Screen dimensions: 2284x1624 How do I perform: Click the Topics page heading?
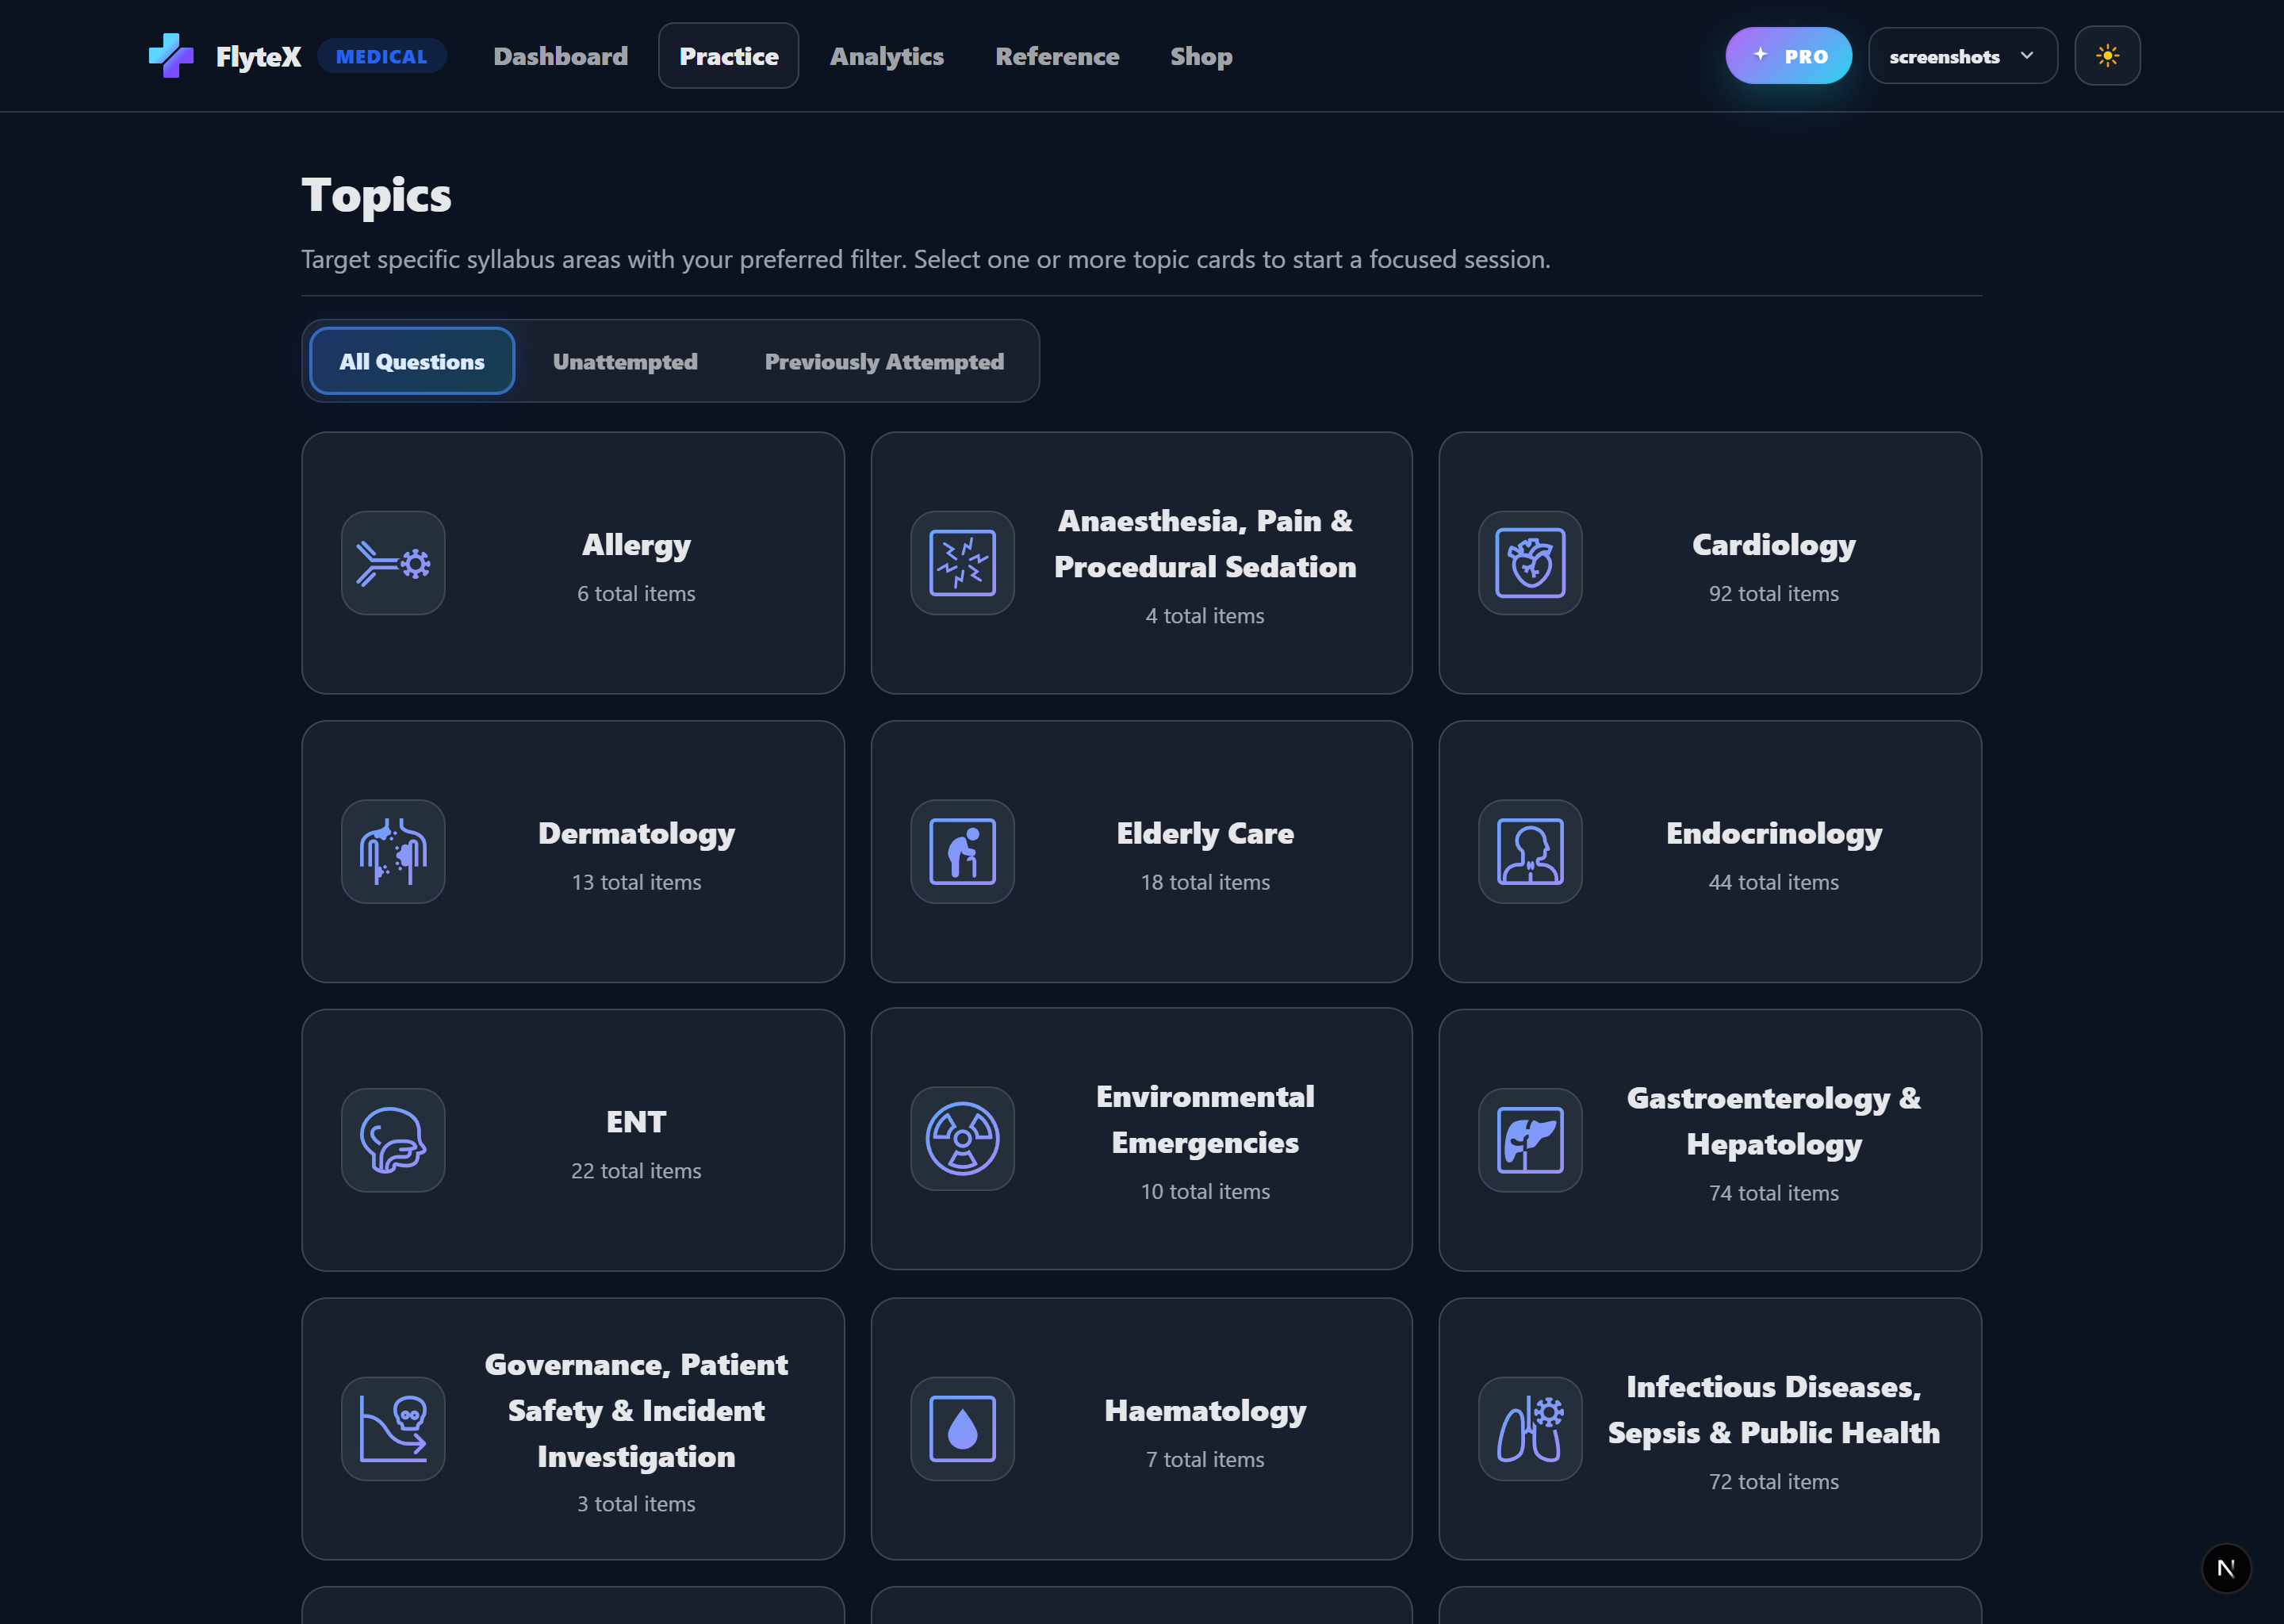point(376,195)
